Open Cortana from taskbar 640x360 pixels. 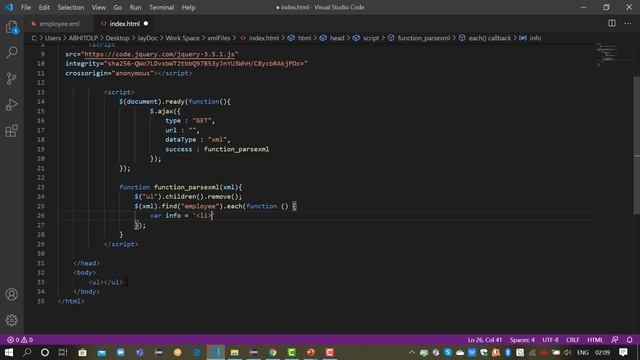click(45, 352)
